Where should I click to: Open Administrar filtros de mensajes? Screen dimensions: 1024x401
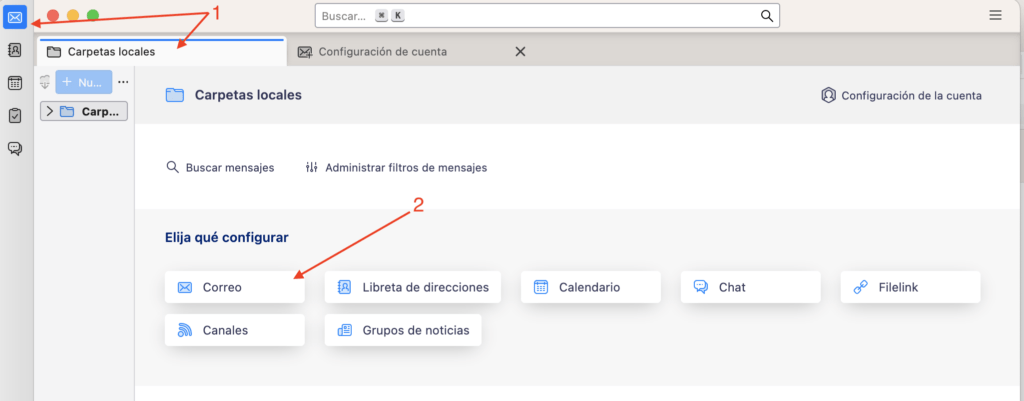[396, 168]
